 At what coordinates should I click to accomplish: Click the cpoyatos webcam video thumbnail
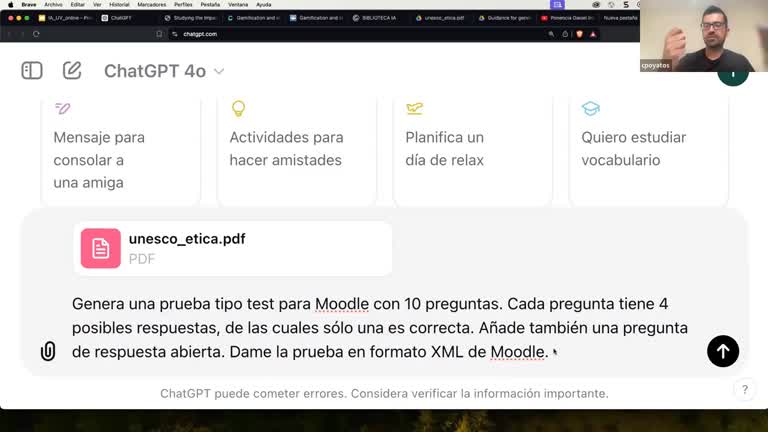pos(704,36)
